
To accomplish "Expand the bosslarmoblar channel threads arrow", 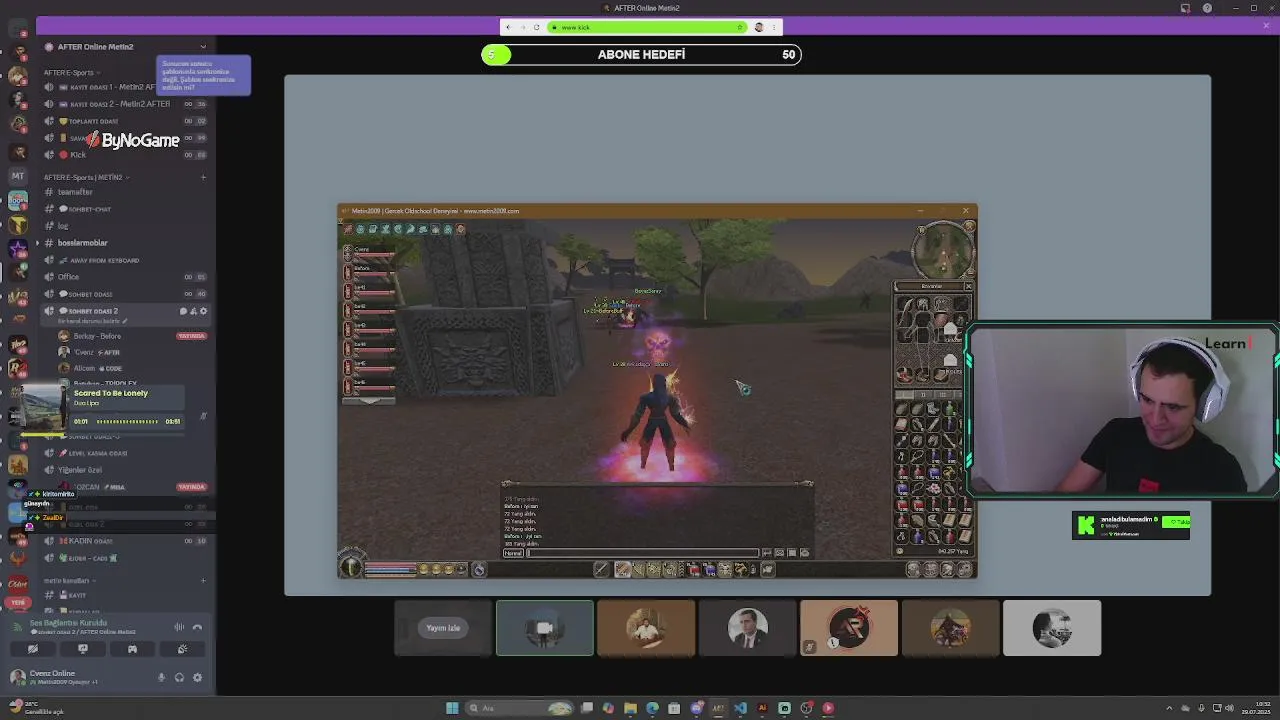I will coord(38,243).
